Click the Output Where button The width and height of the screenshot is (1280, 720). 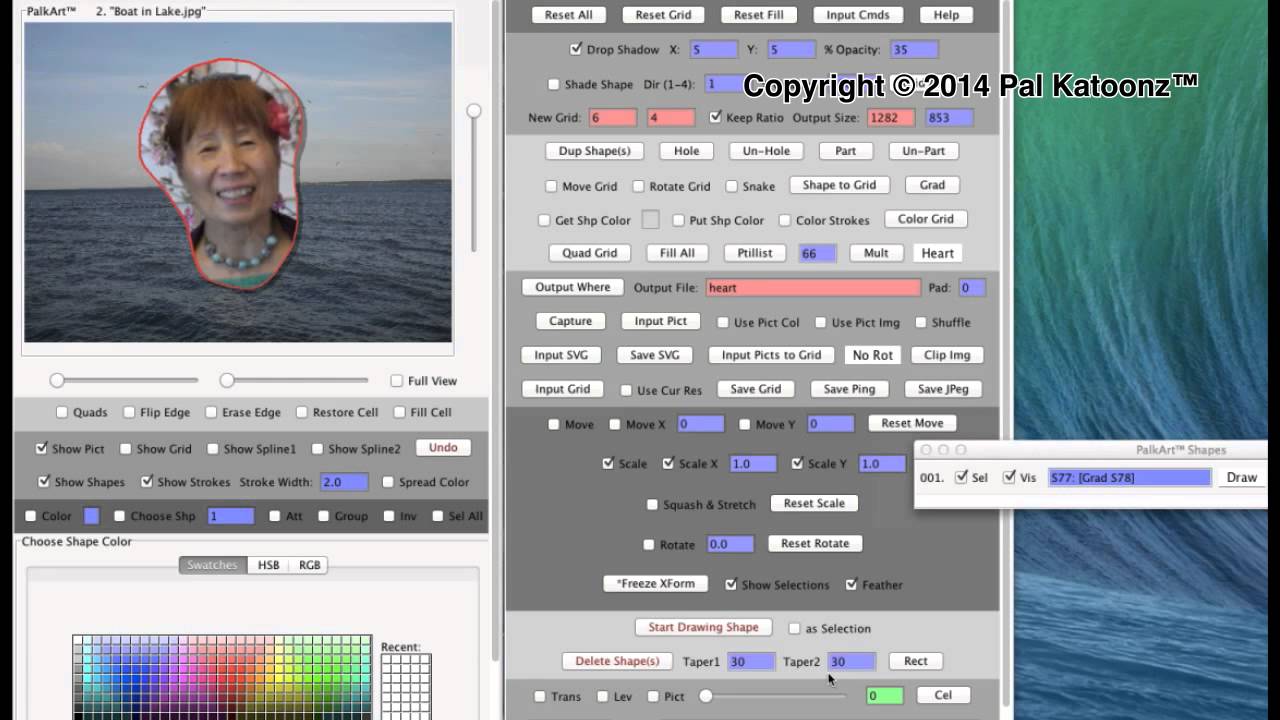pyautogui.click(x=572, y=287)
